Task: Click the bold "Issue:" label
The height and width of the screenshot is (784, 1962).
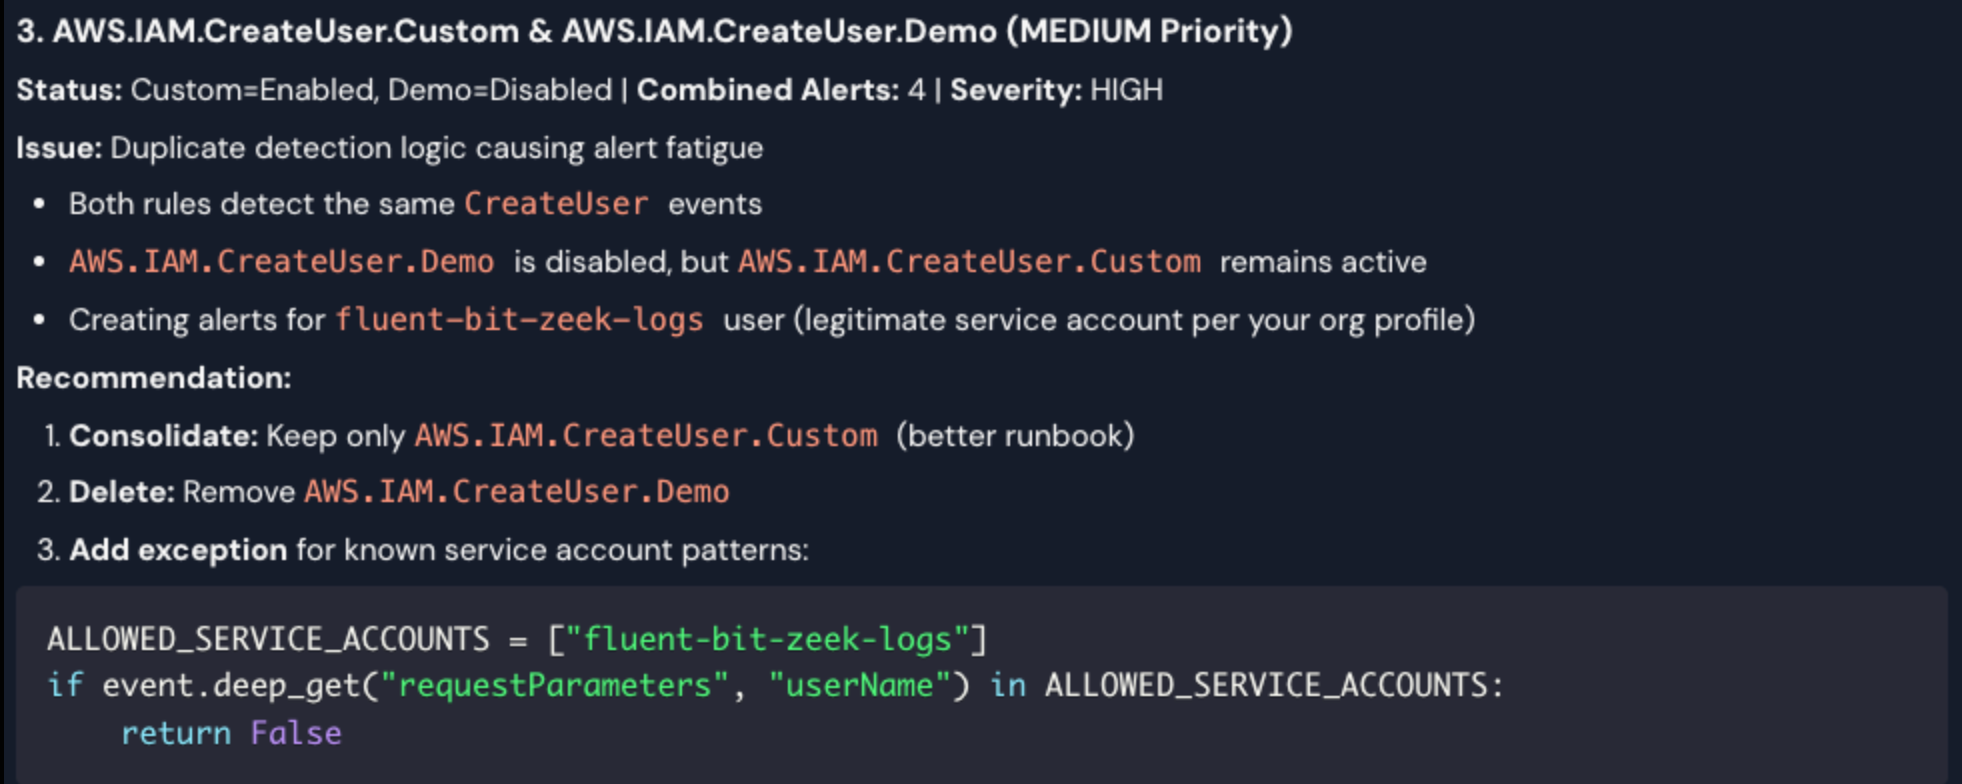Action: [x=59, y=148]
